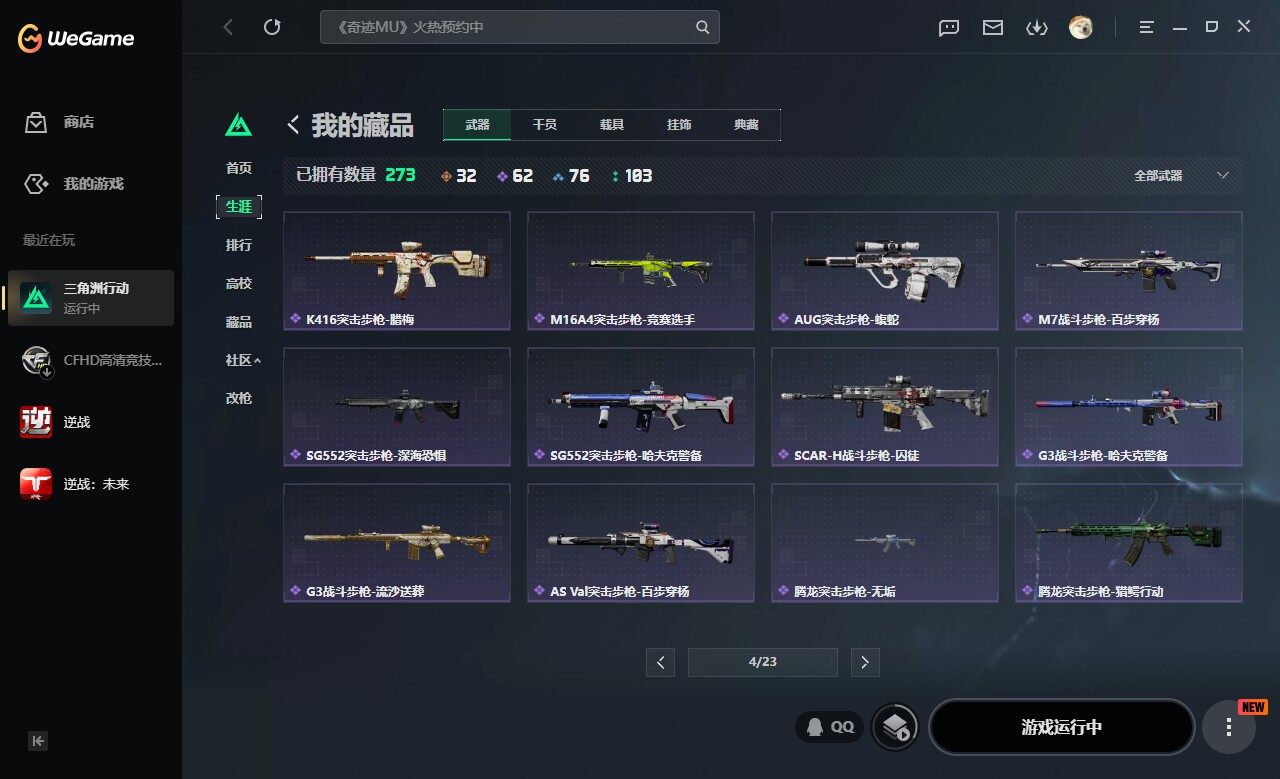Go to next page of weapons

coord(865,662)
